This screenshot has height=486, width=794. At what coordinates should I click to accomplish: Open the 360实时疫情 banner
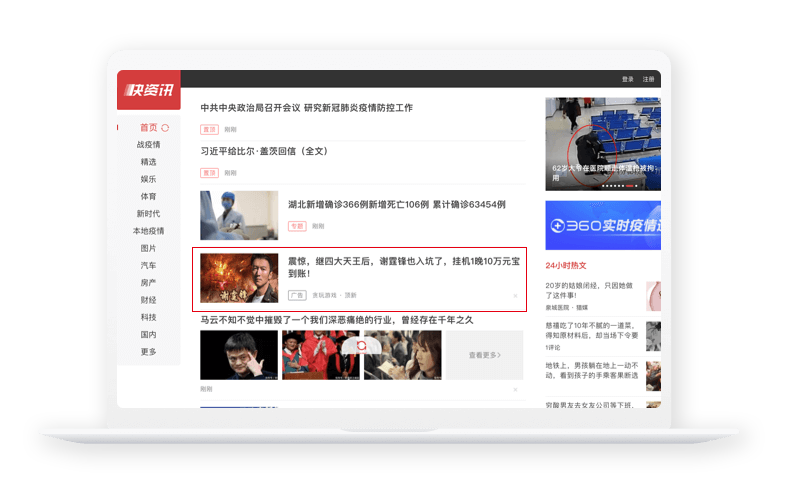[x=603, y=225]
